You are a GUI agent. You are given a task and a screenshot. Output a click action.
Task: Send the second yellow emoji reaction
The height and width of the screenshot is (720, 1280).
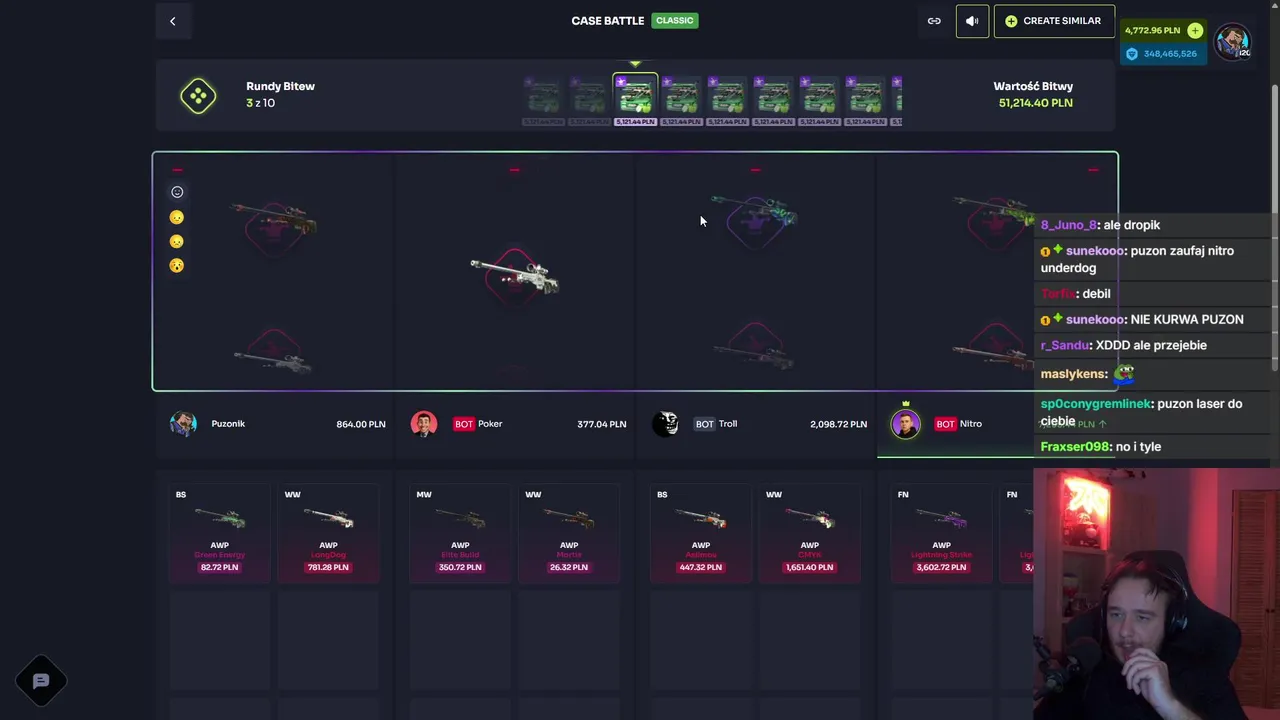[x=177, y=241]
